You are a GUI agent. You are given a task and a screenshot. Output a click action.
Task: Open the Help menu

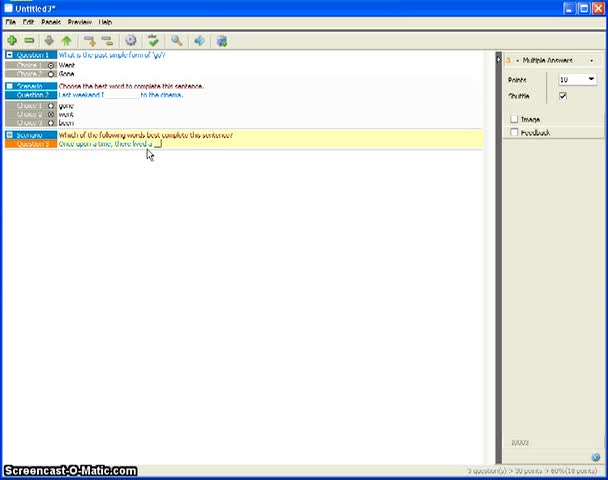(105, 22)
